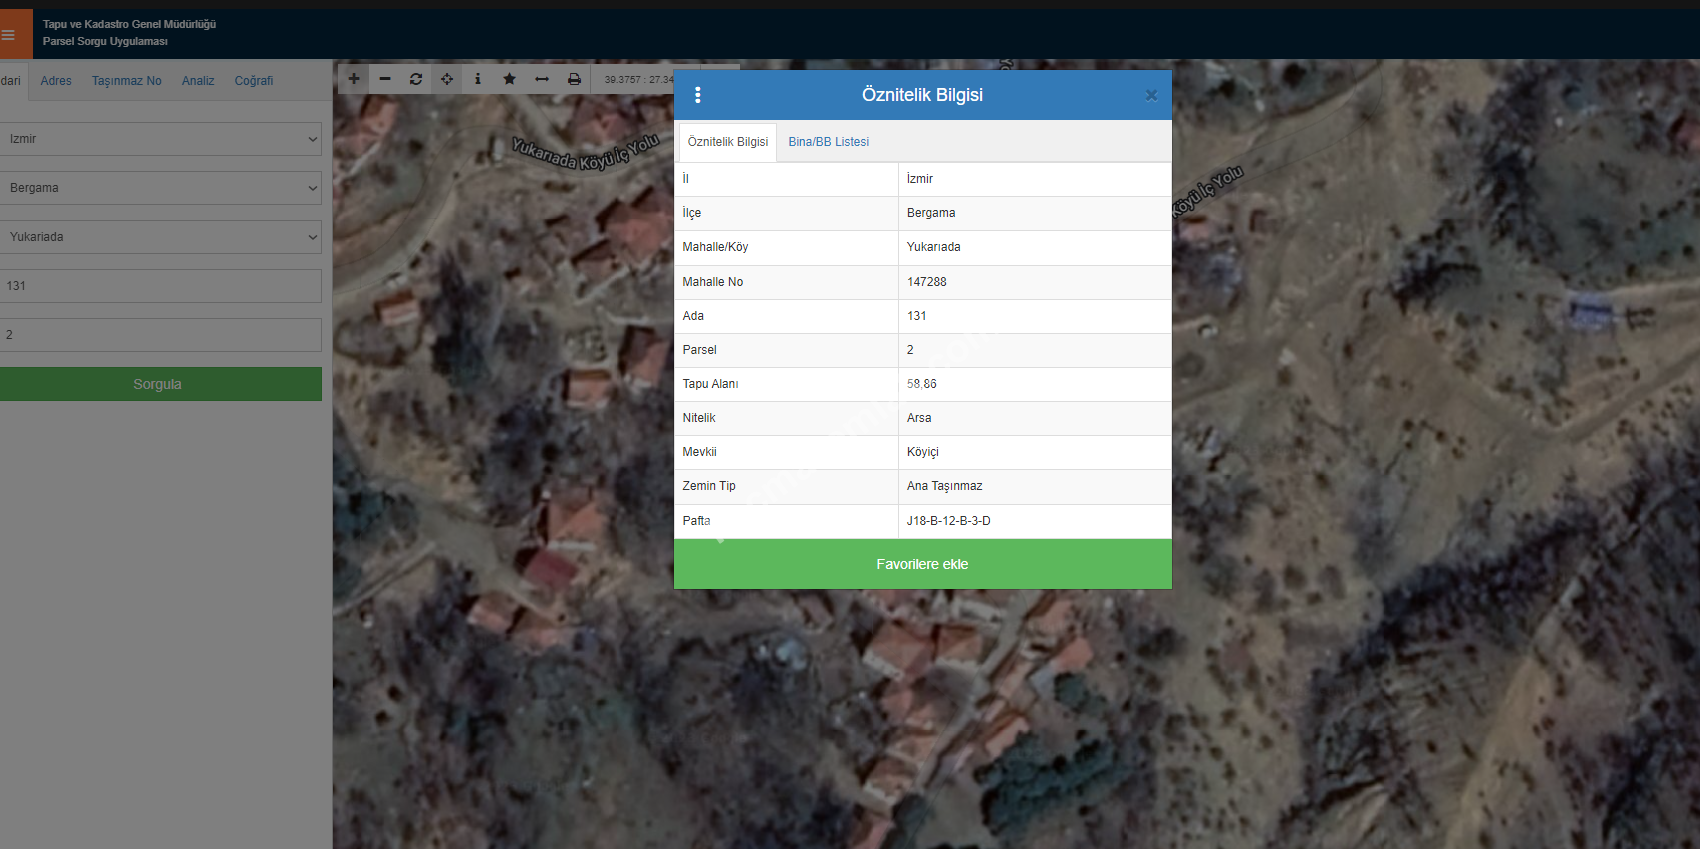Switch to the Analiz tab
Viewport: 1700px width, 849px height.
click(198, 81)
